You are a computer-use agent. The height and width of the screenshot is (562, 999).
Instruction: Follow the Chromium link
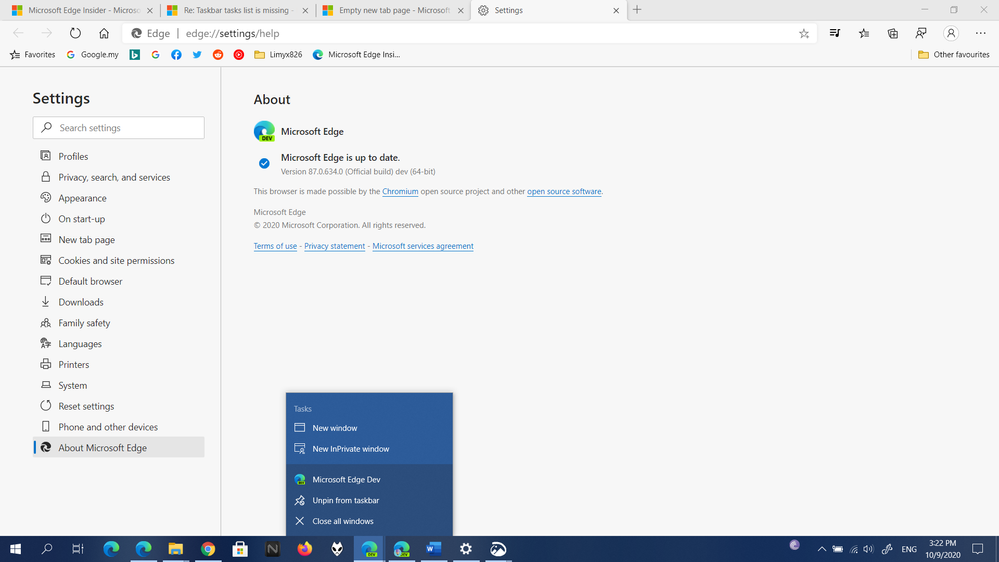pyautogui.click(x=400, y=191)
